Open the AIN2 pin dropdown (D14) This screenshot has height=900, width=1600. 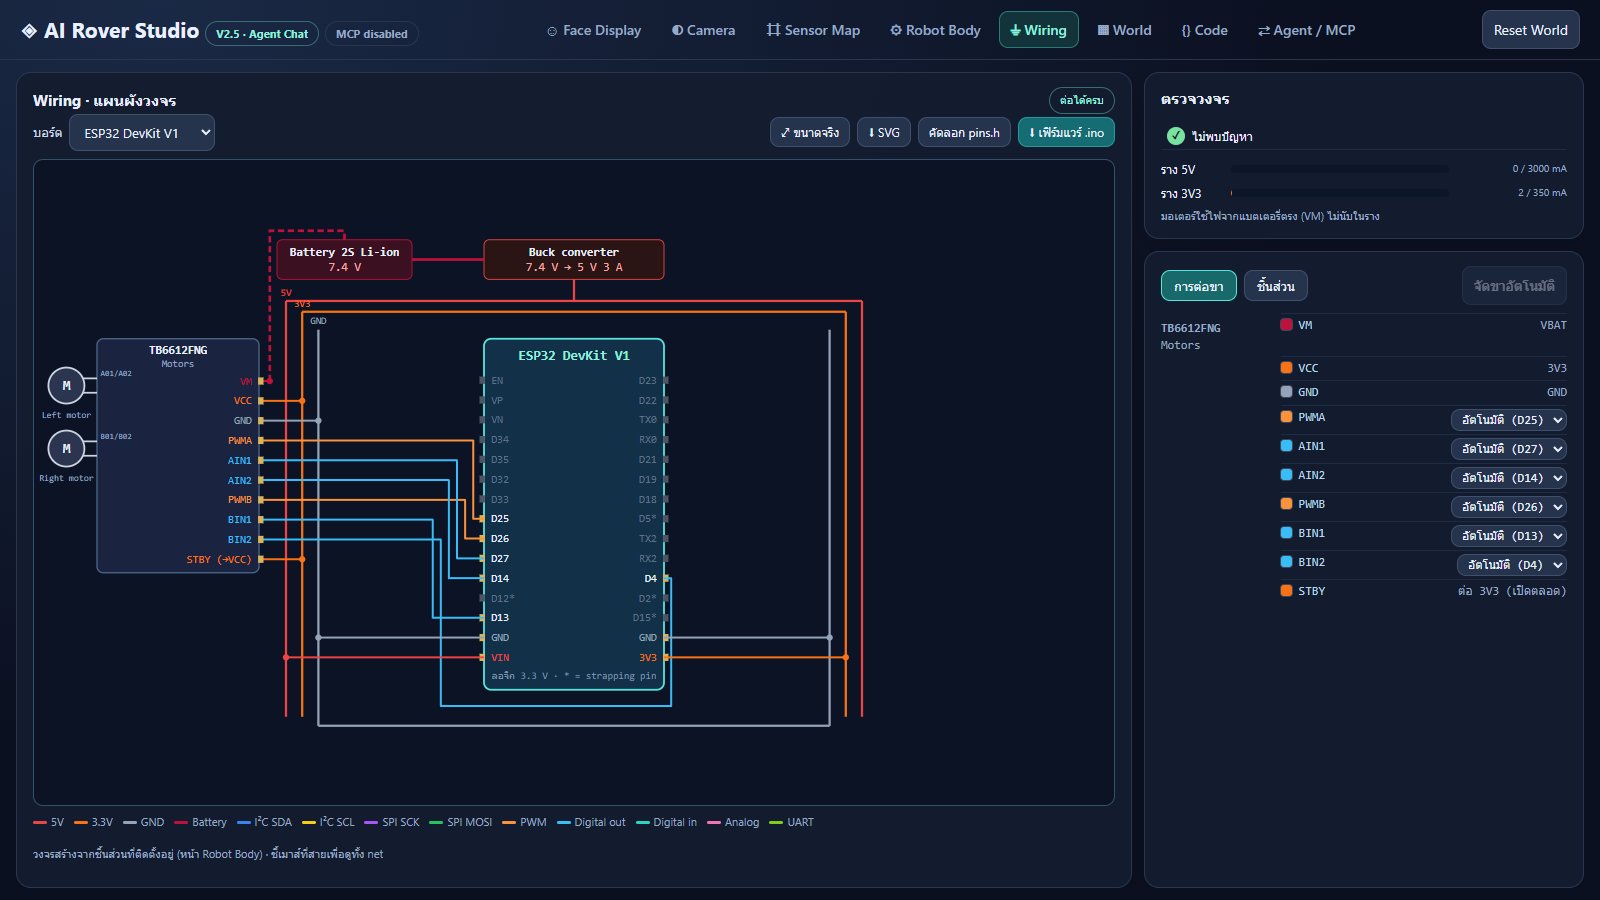1509,478
